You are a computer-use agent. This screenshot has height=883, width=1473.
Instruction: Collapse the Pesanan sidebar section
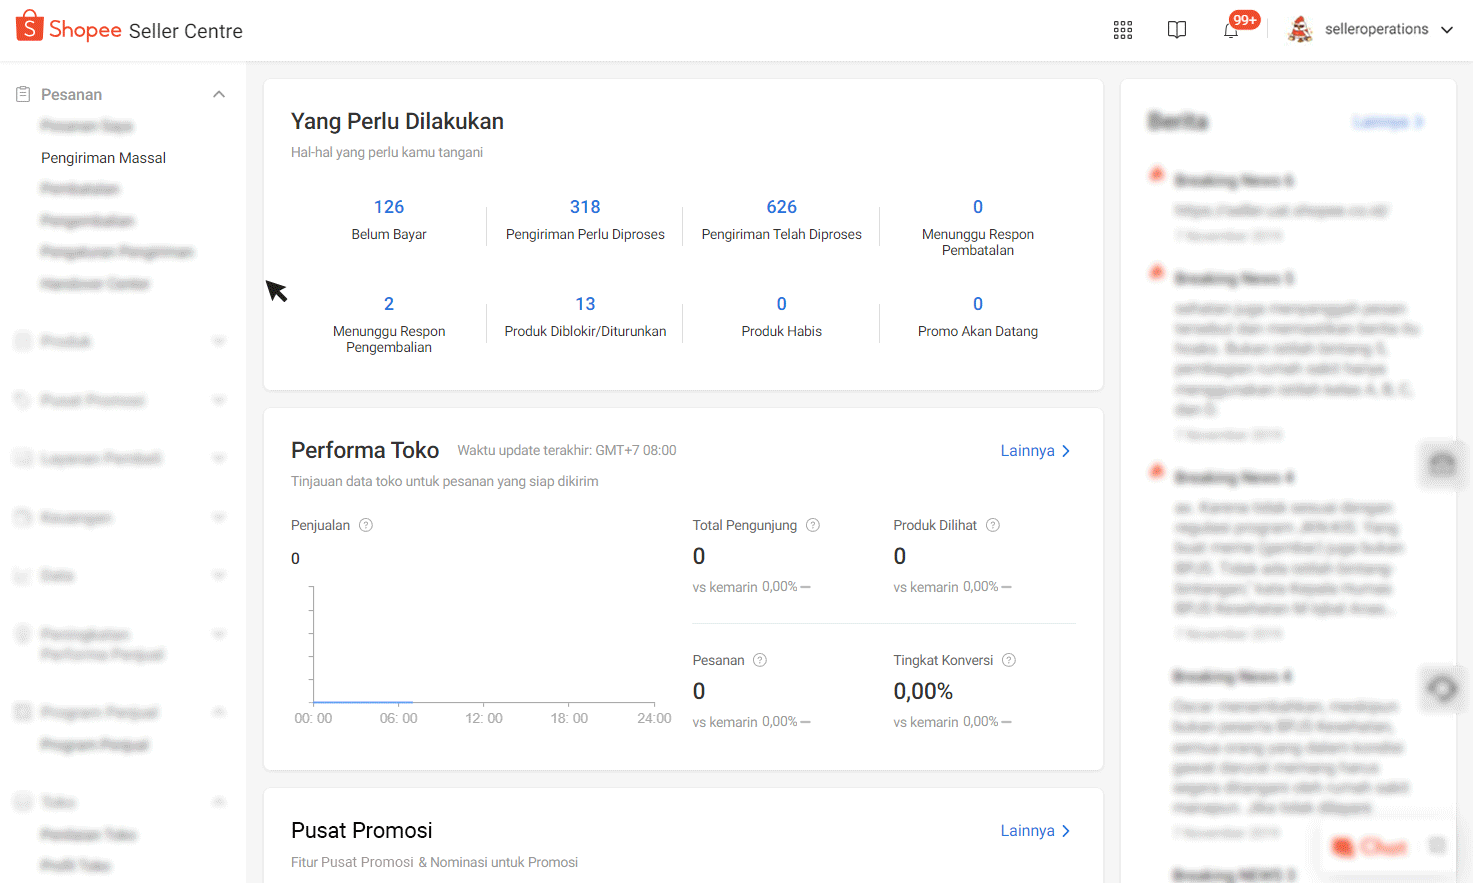(x=219, y=94)
